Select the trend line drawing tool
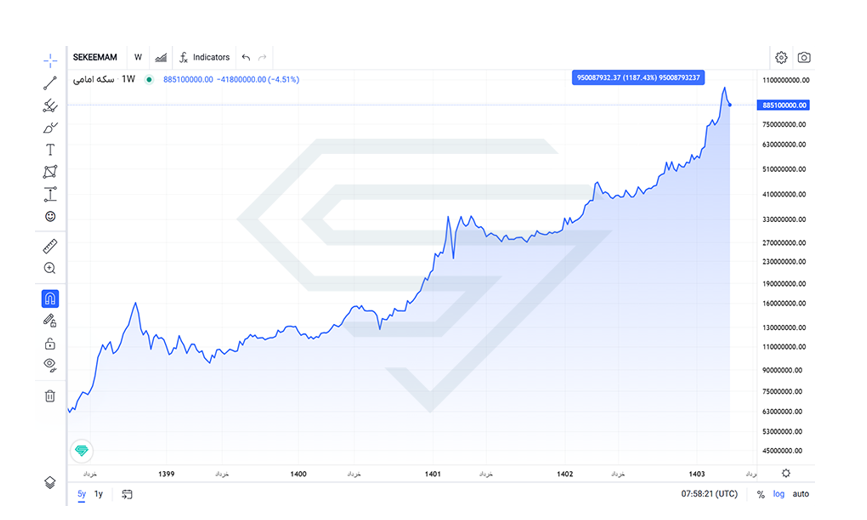 pyautogui.click(x=50, y=83)
